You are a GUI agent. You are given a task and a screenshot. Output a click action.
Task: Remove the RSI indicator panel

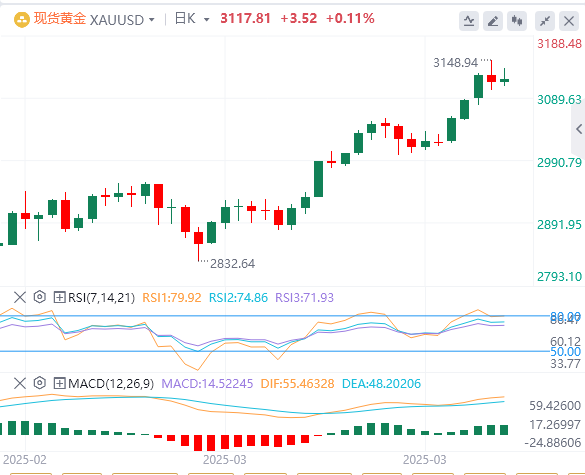coord(20,297)
